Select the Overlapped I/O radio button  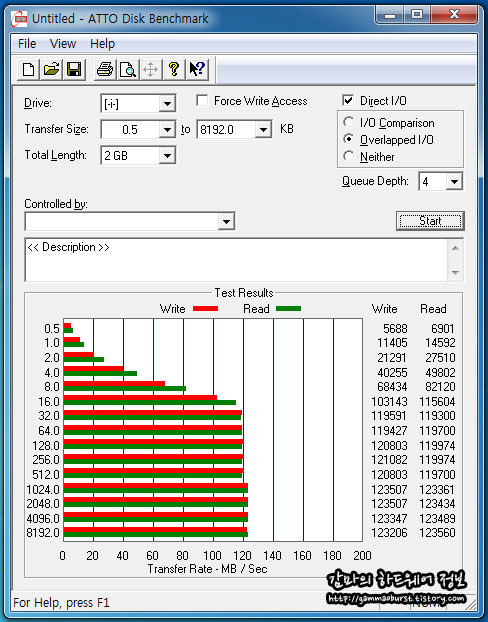(348, 139)
